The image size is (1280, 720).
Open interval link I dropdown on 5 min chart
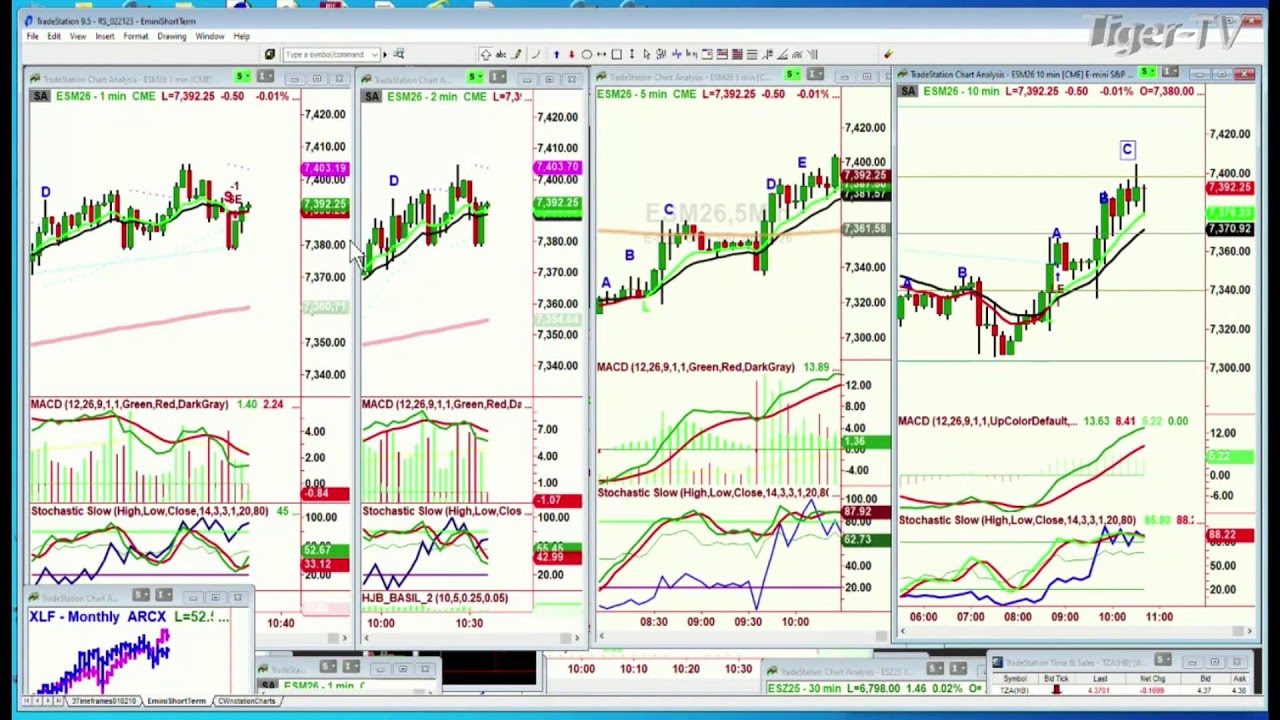pyautogui.click(x=815, y=75)
